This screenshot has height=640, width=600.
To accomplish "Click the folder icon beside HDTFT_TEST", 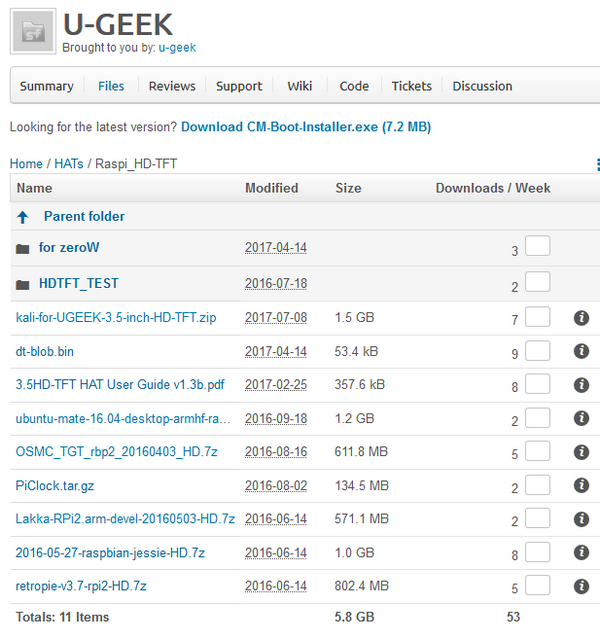I will click(x=22, y=284).
